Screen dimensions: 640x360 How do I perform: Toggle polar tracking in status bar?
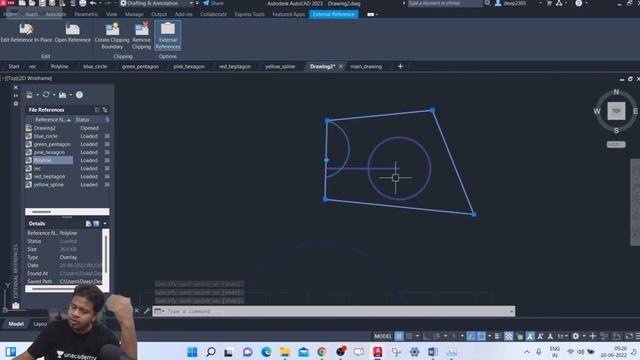pyautogui.click(x=436, y=336)
